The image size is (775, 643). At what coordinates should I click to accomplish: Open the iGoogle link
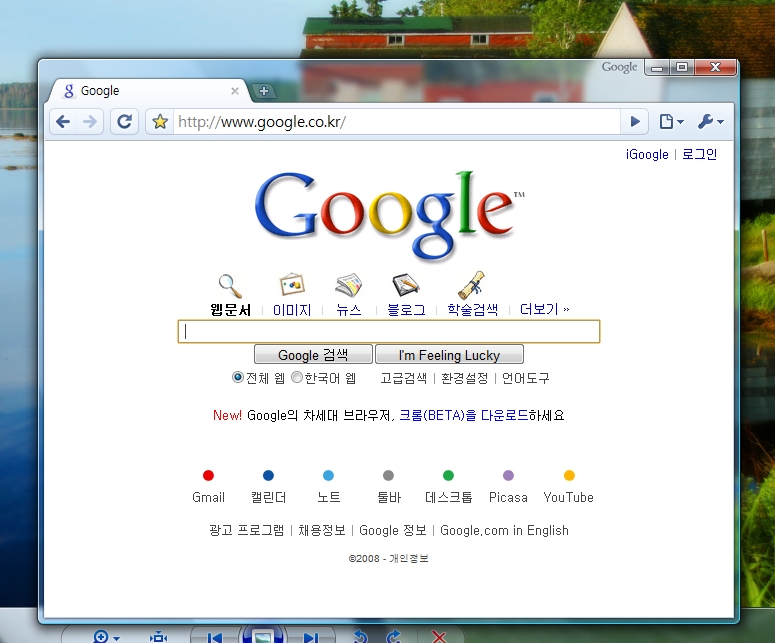(647, 155)
